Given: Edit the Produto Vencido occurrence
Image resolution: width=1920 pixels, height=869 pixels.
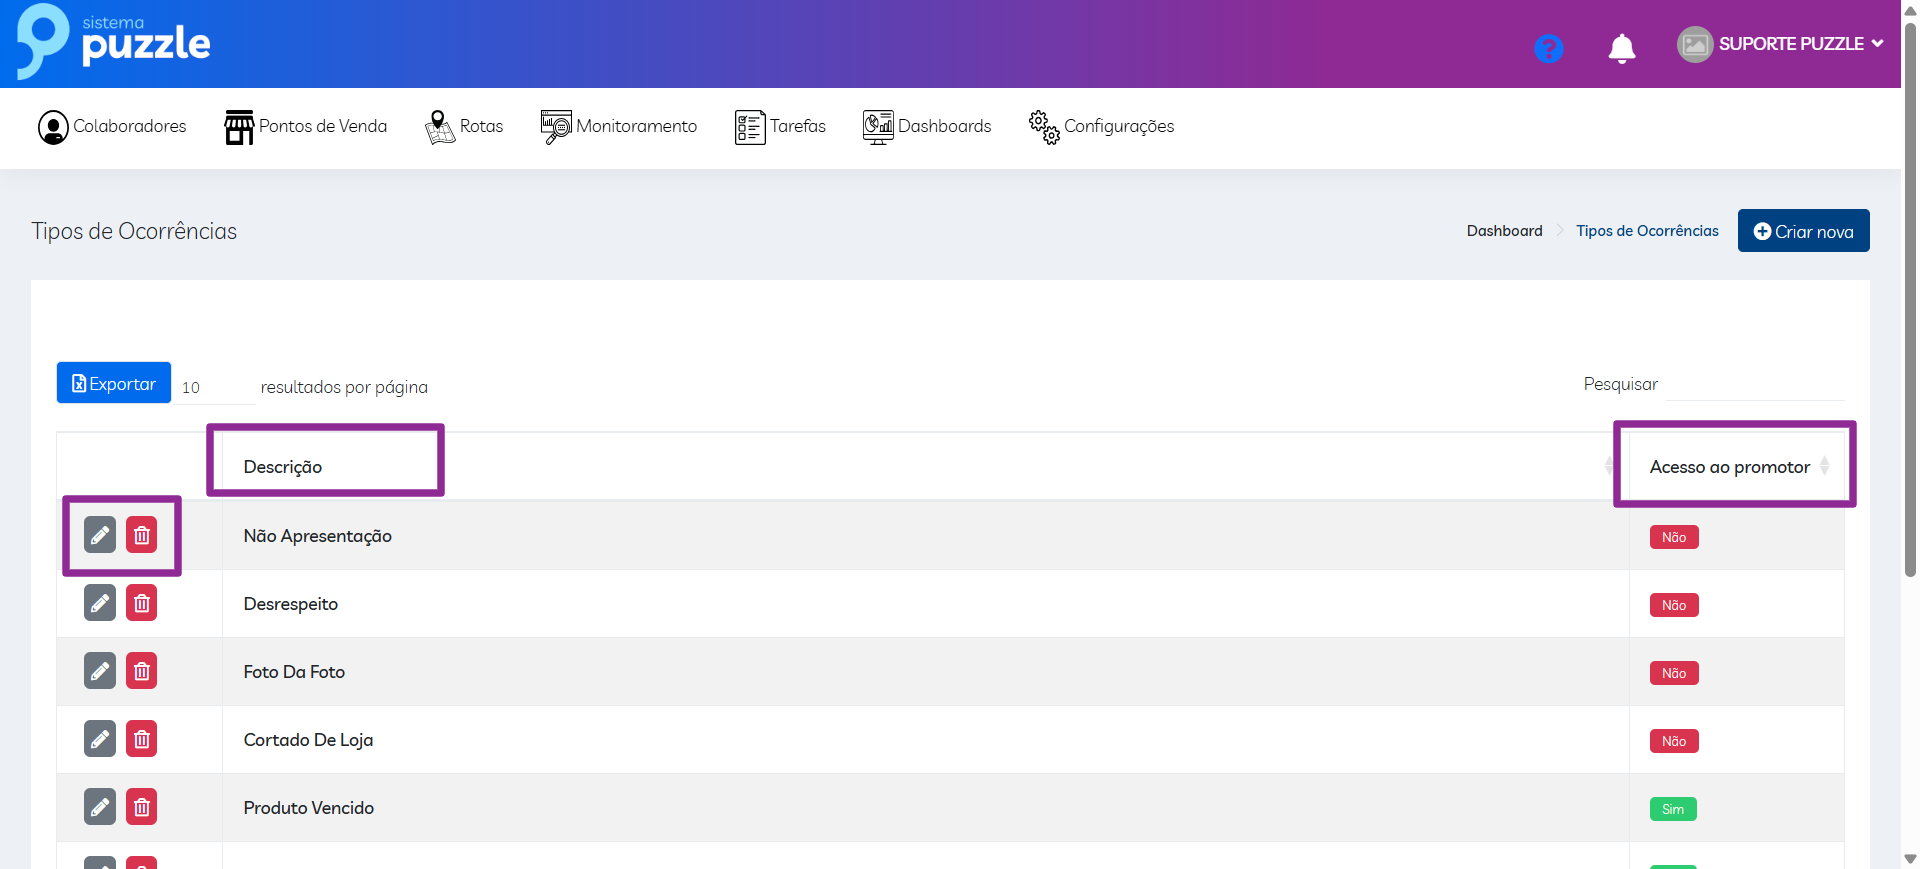Looking at the screenshot, I should point(100,807).
